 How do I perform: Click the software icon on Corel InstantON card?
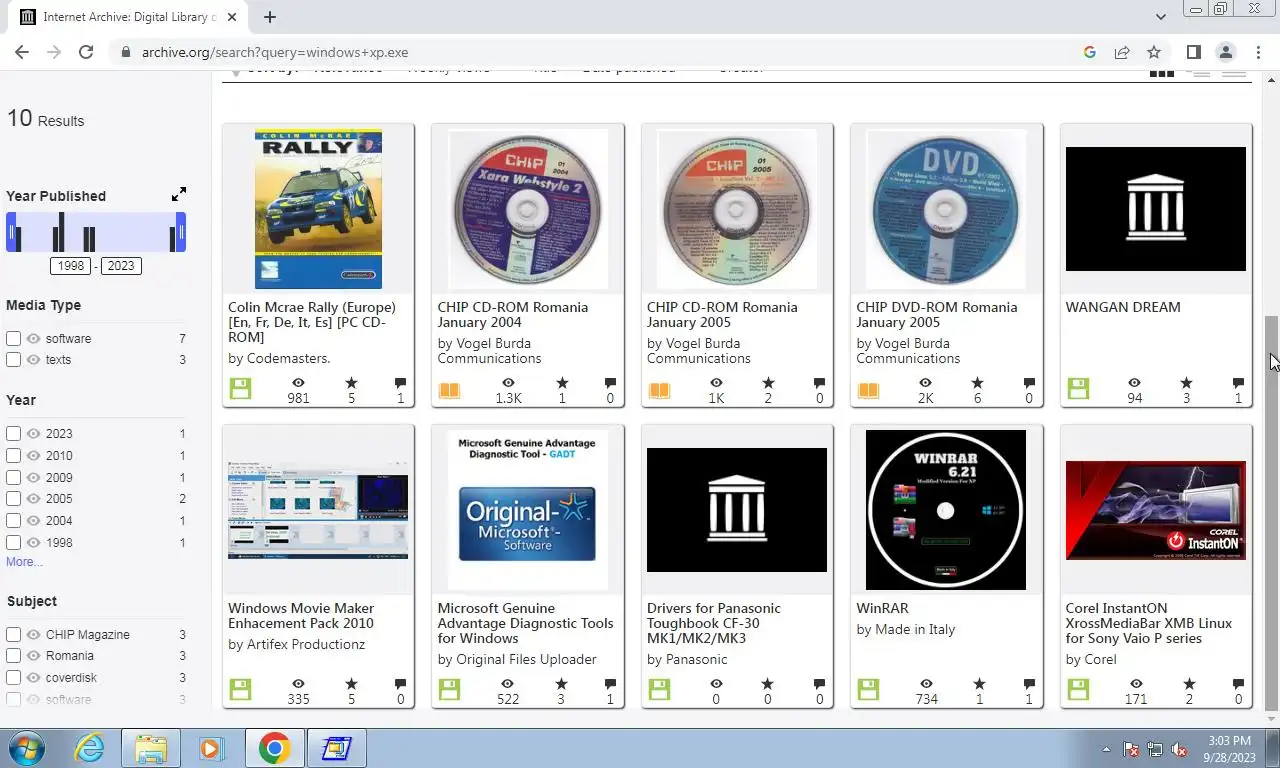[x=1078, y=690]
